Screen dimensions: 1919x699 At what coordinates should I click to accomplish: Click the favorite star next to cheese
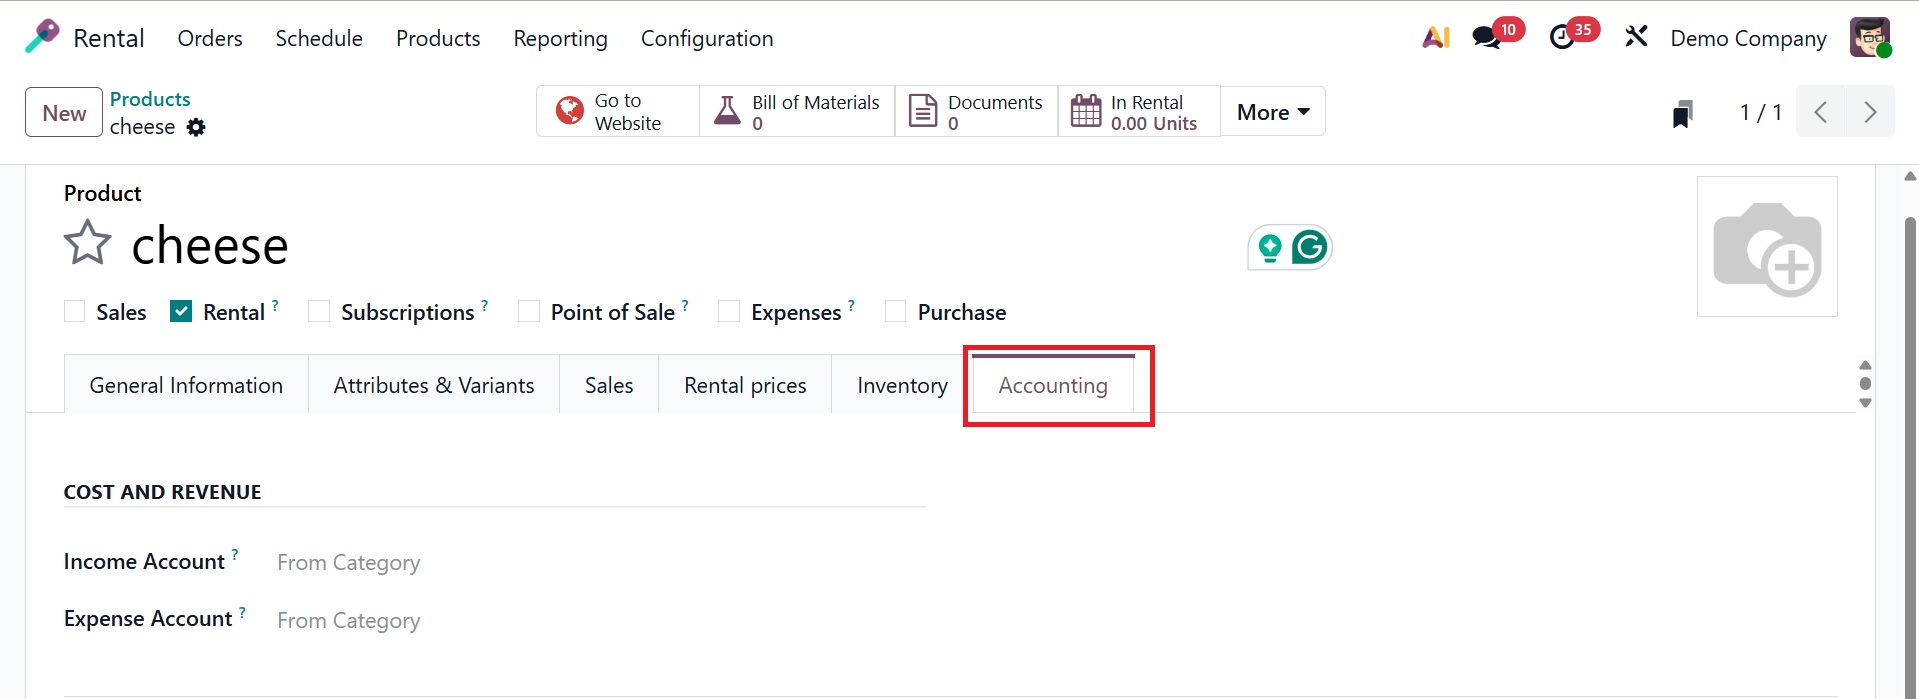point(88,243)
